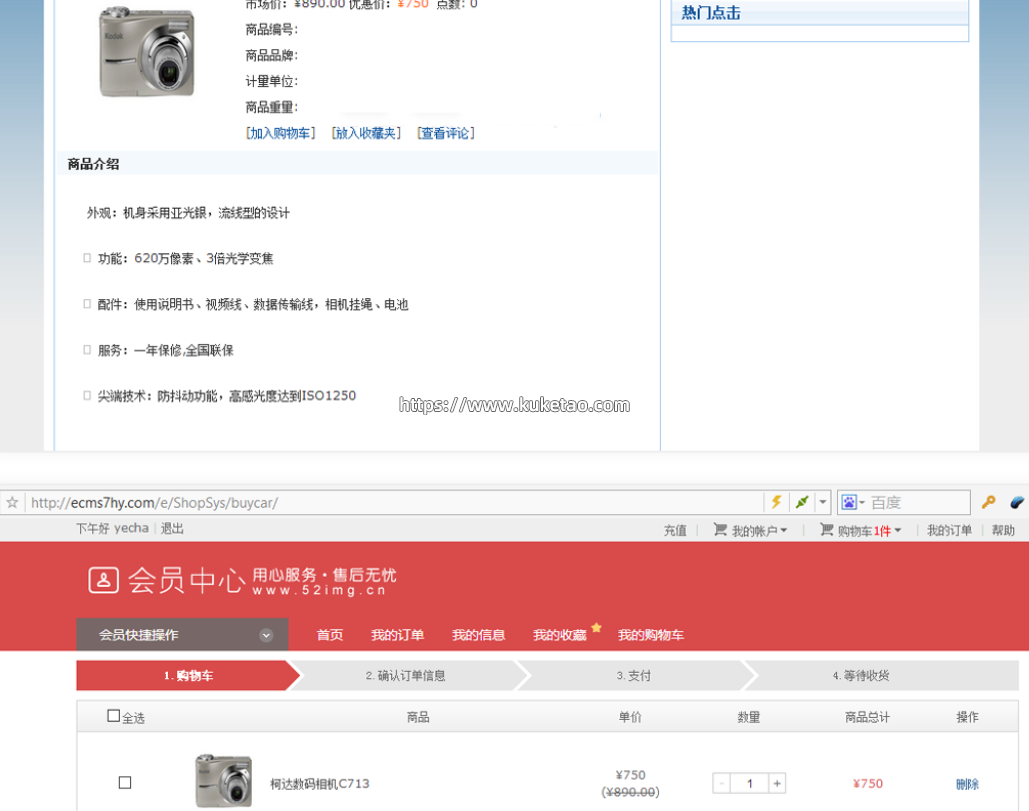The width and height of the screenshot is (1029, 811).
Task: Expand the 购物车1件 dropdown
Action: coord(869,530)
